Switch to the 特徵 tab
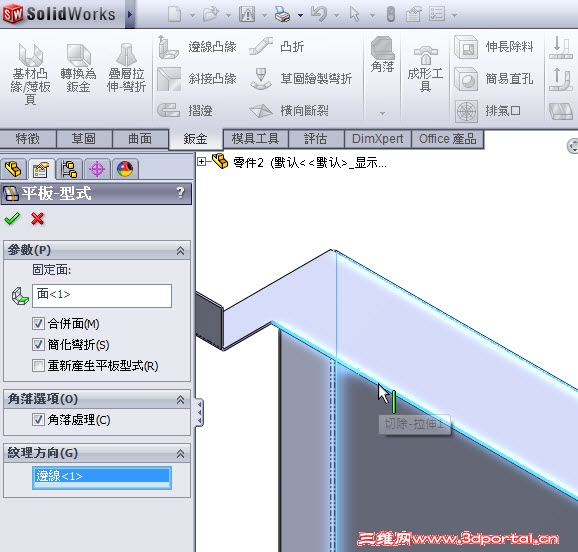 pos(28,139)
